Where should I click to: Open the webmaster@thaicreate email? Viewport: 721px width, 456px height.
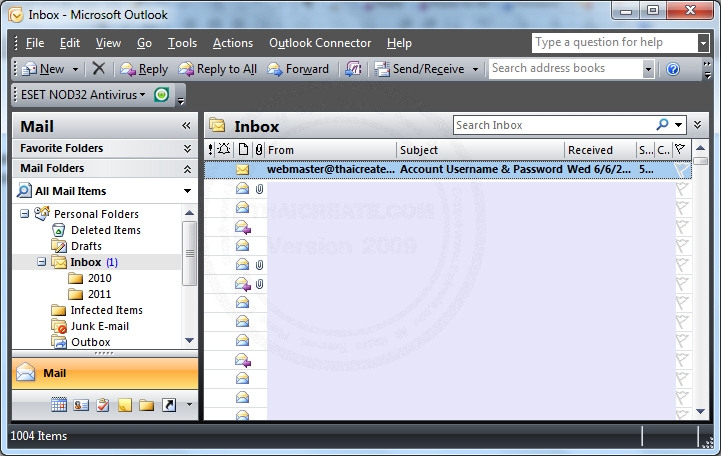448,169
